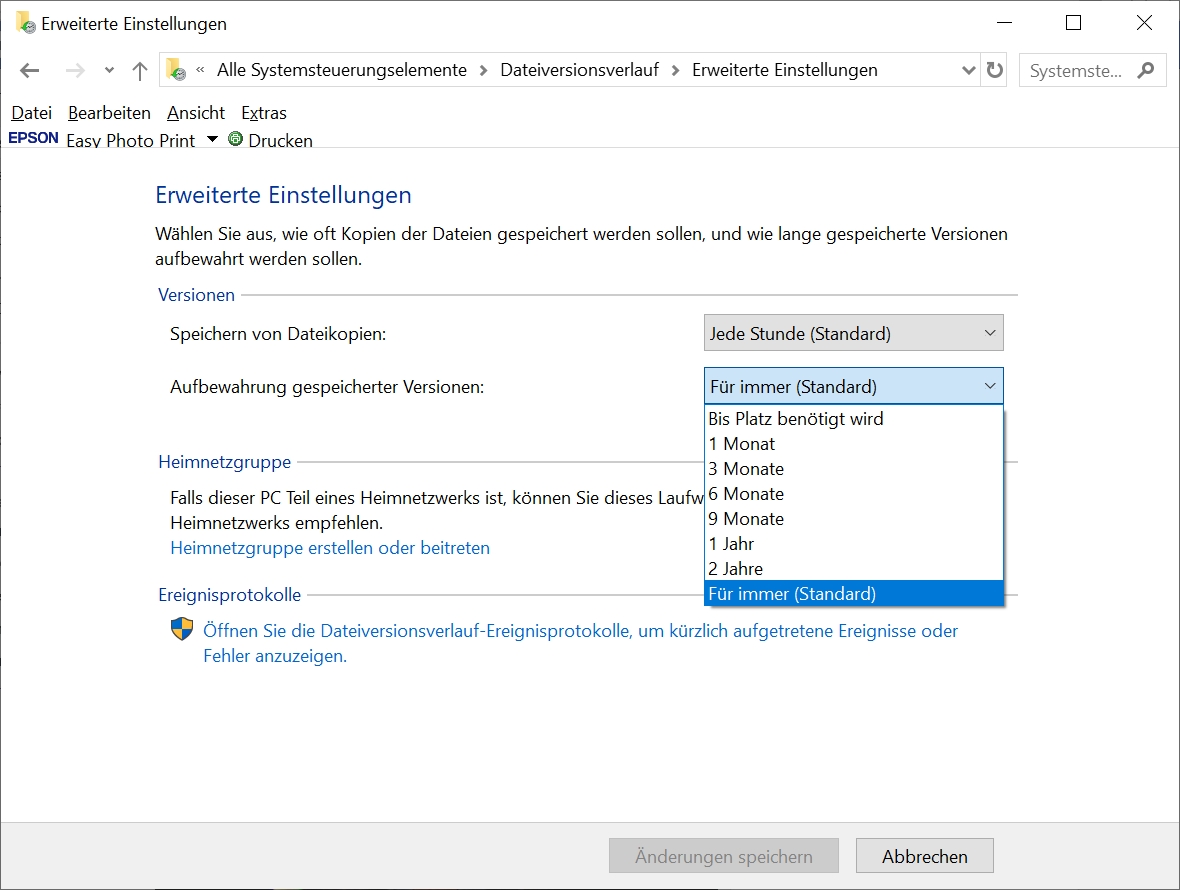1180x890 pixels.
Task: Maximize the Erweiterte Einstellungen window
Action: 1074,23
